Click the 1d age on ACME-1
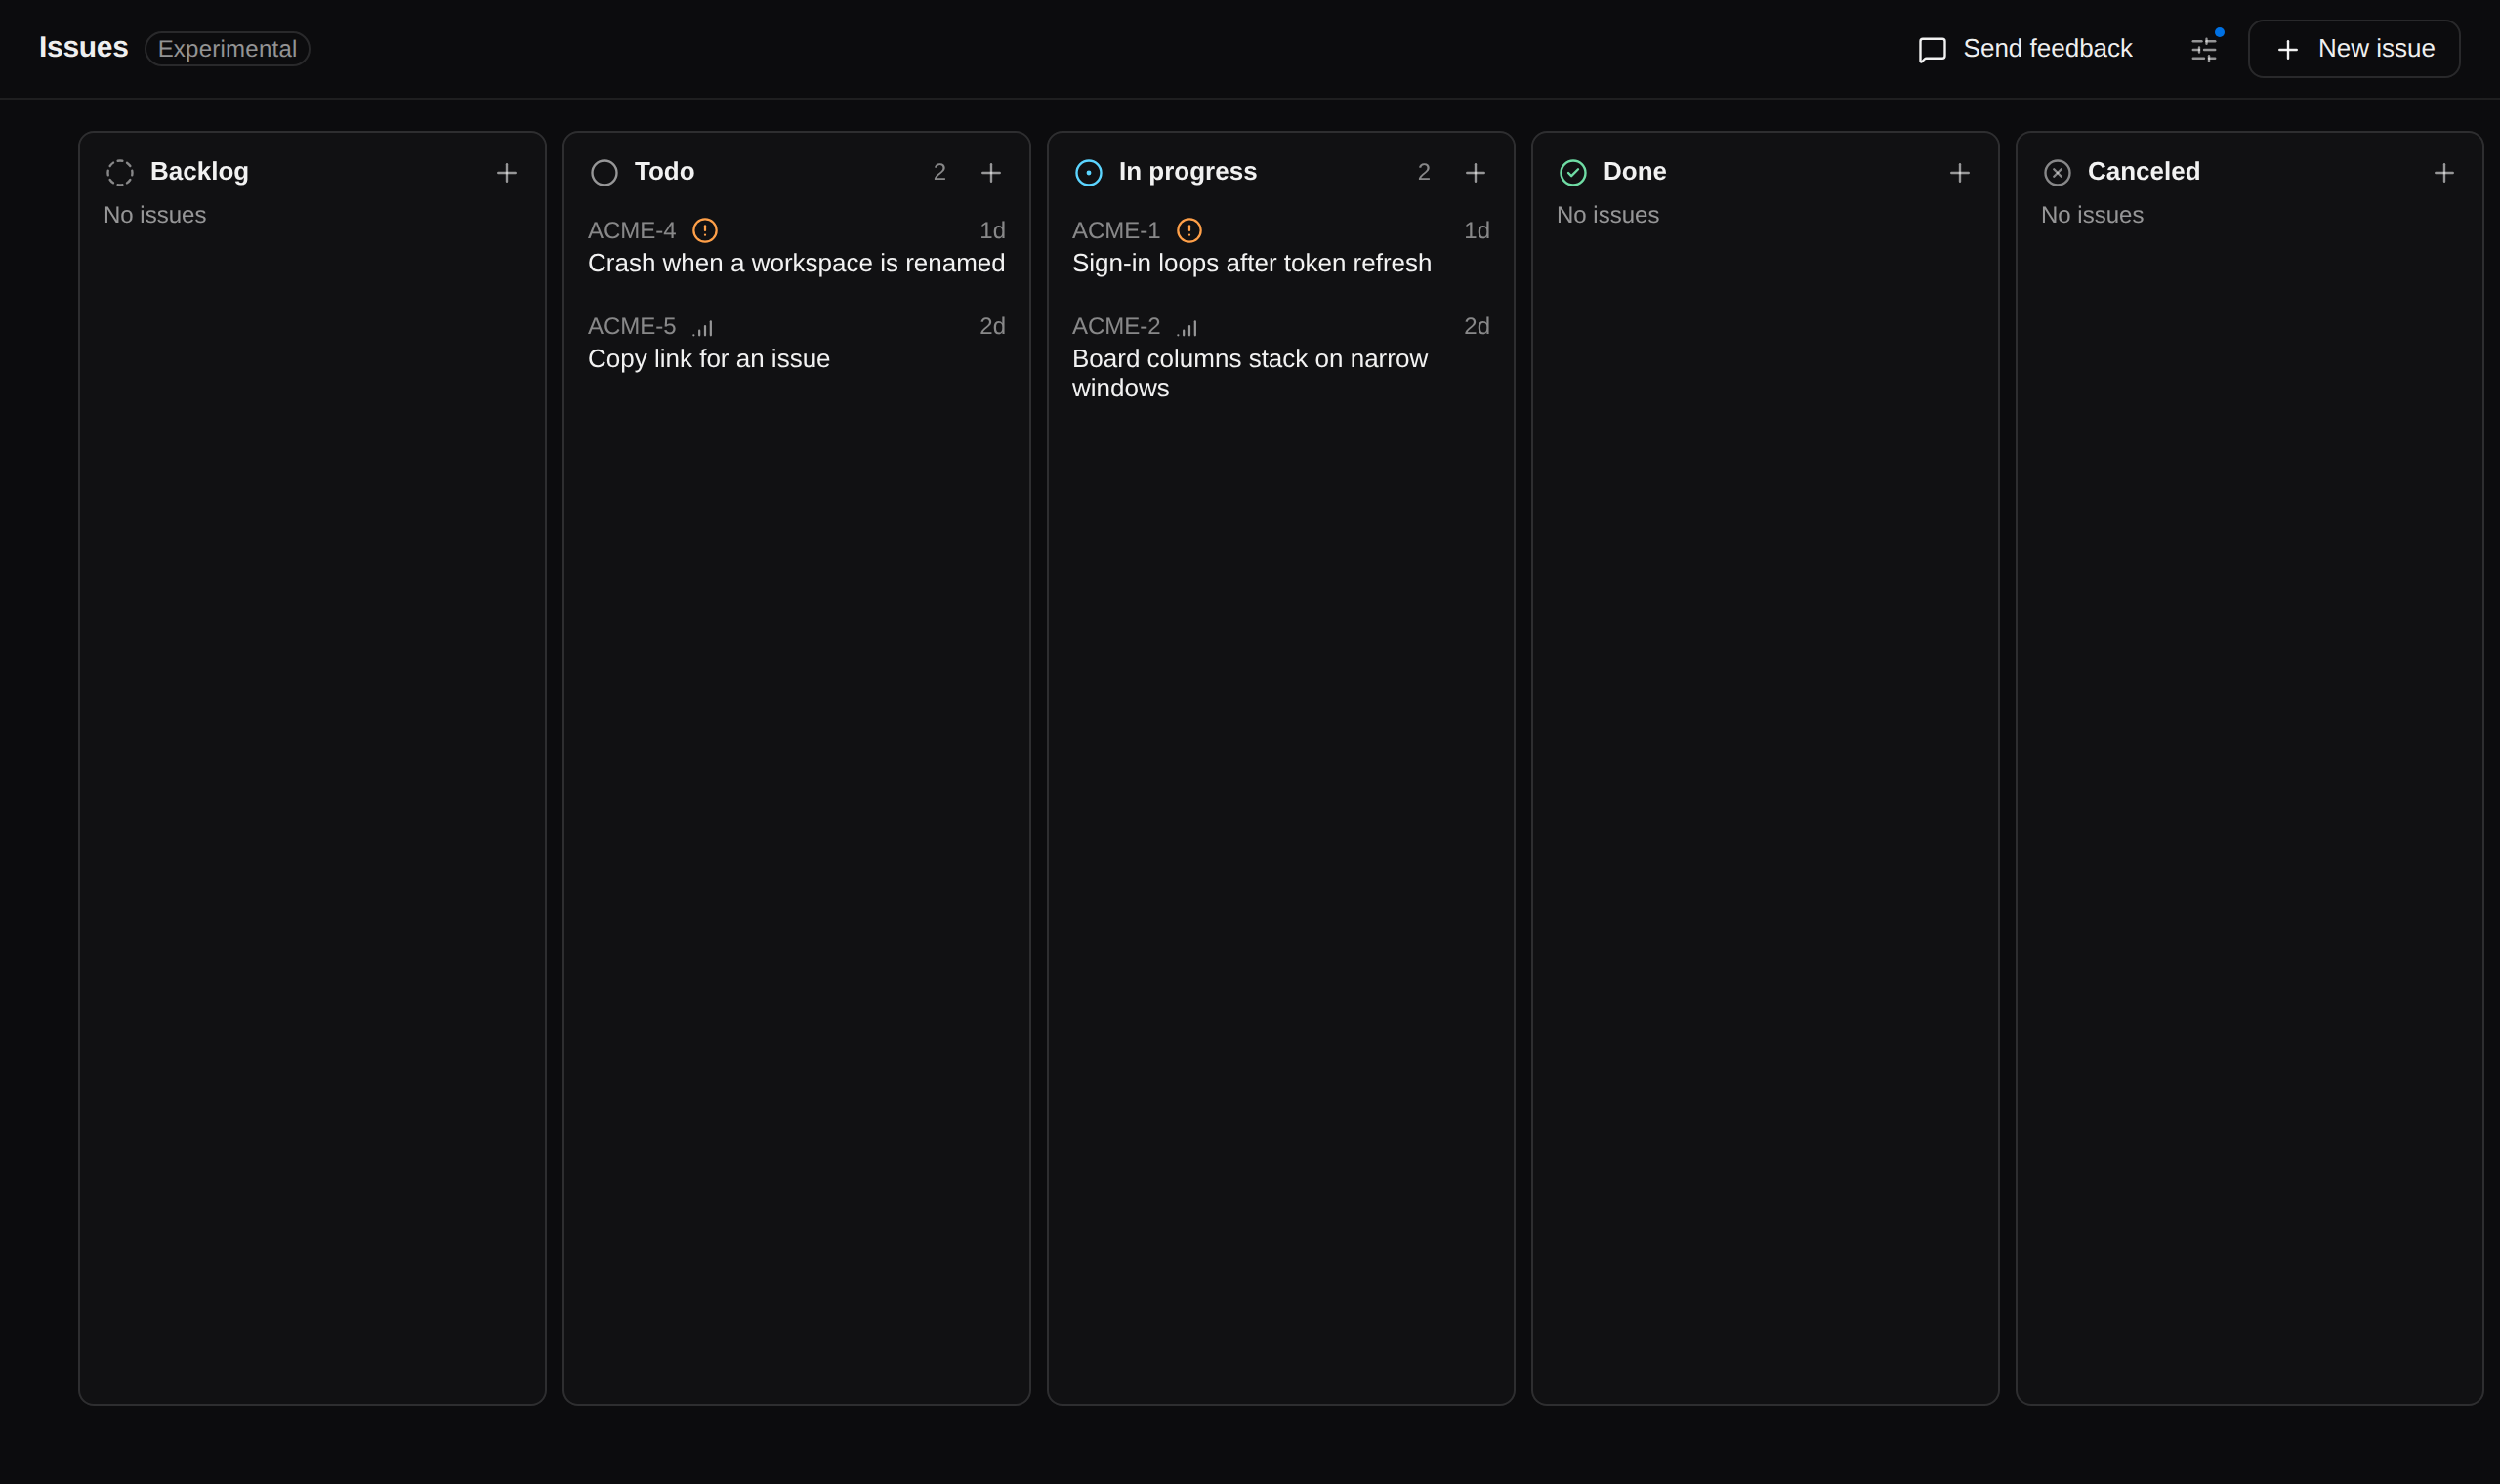 1477,231
